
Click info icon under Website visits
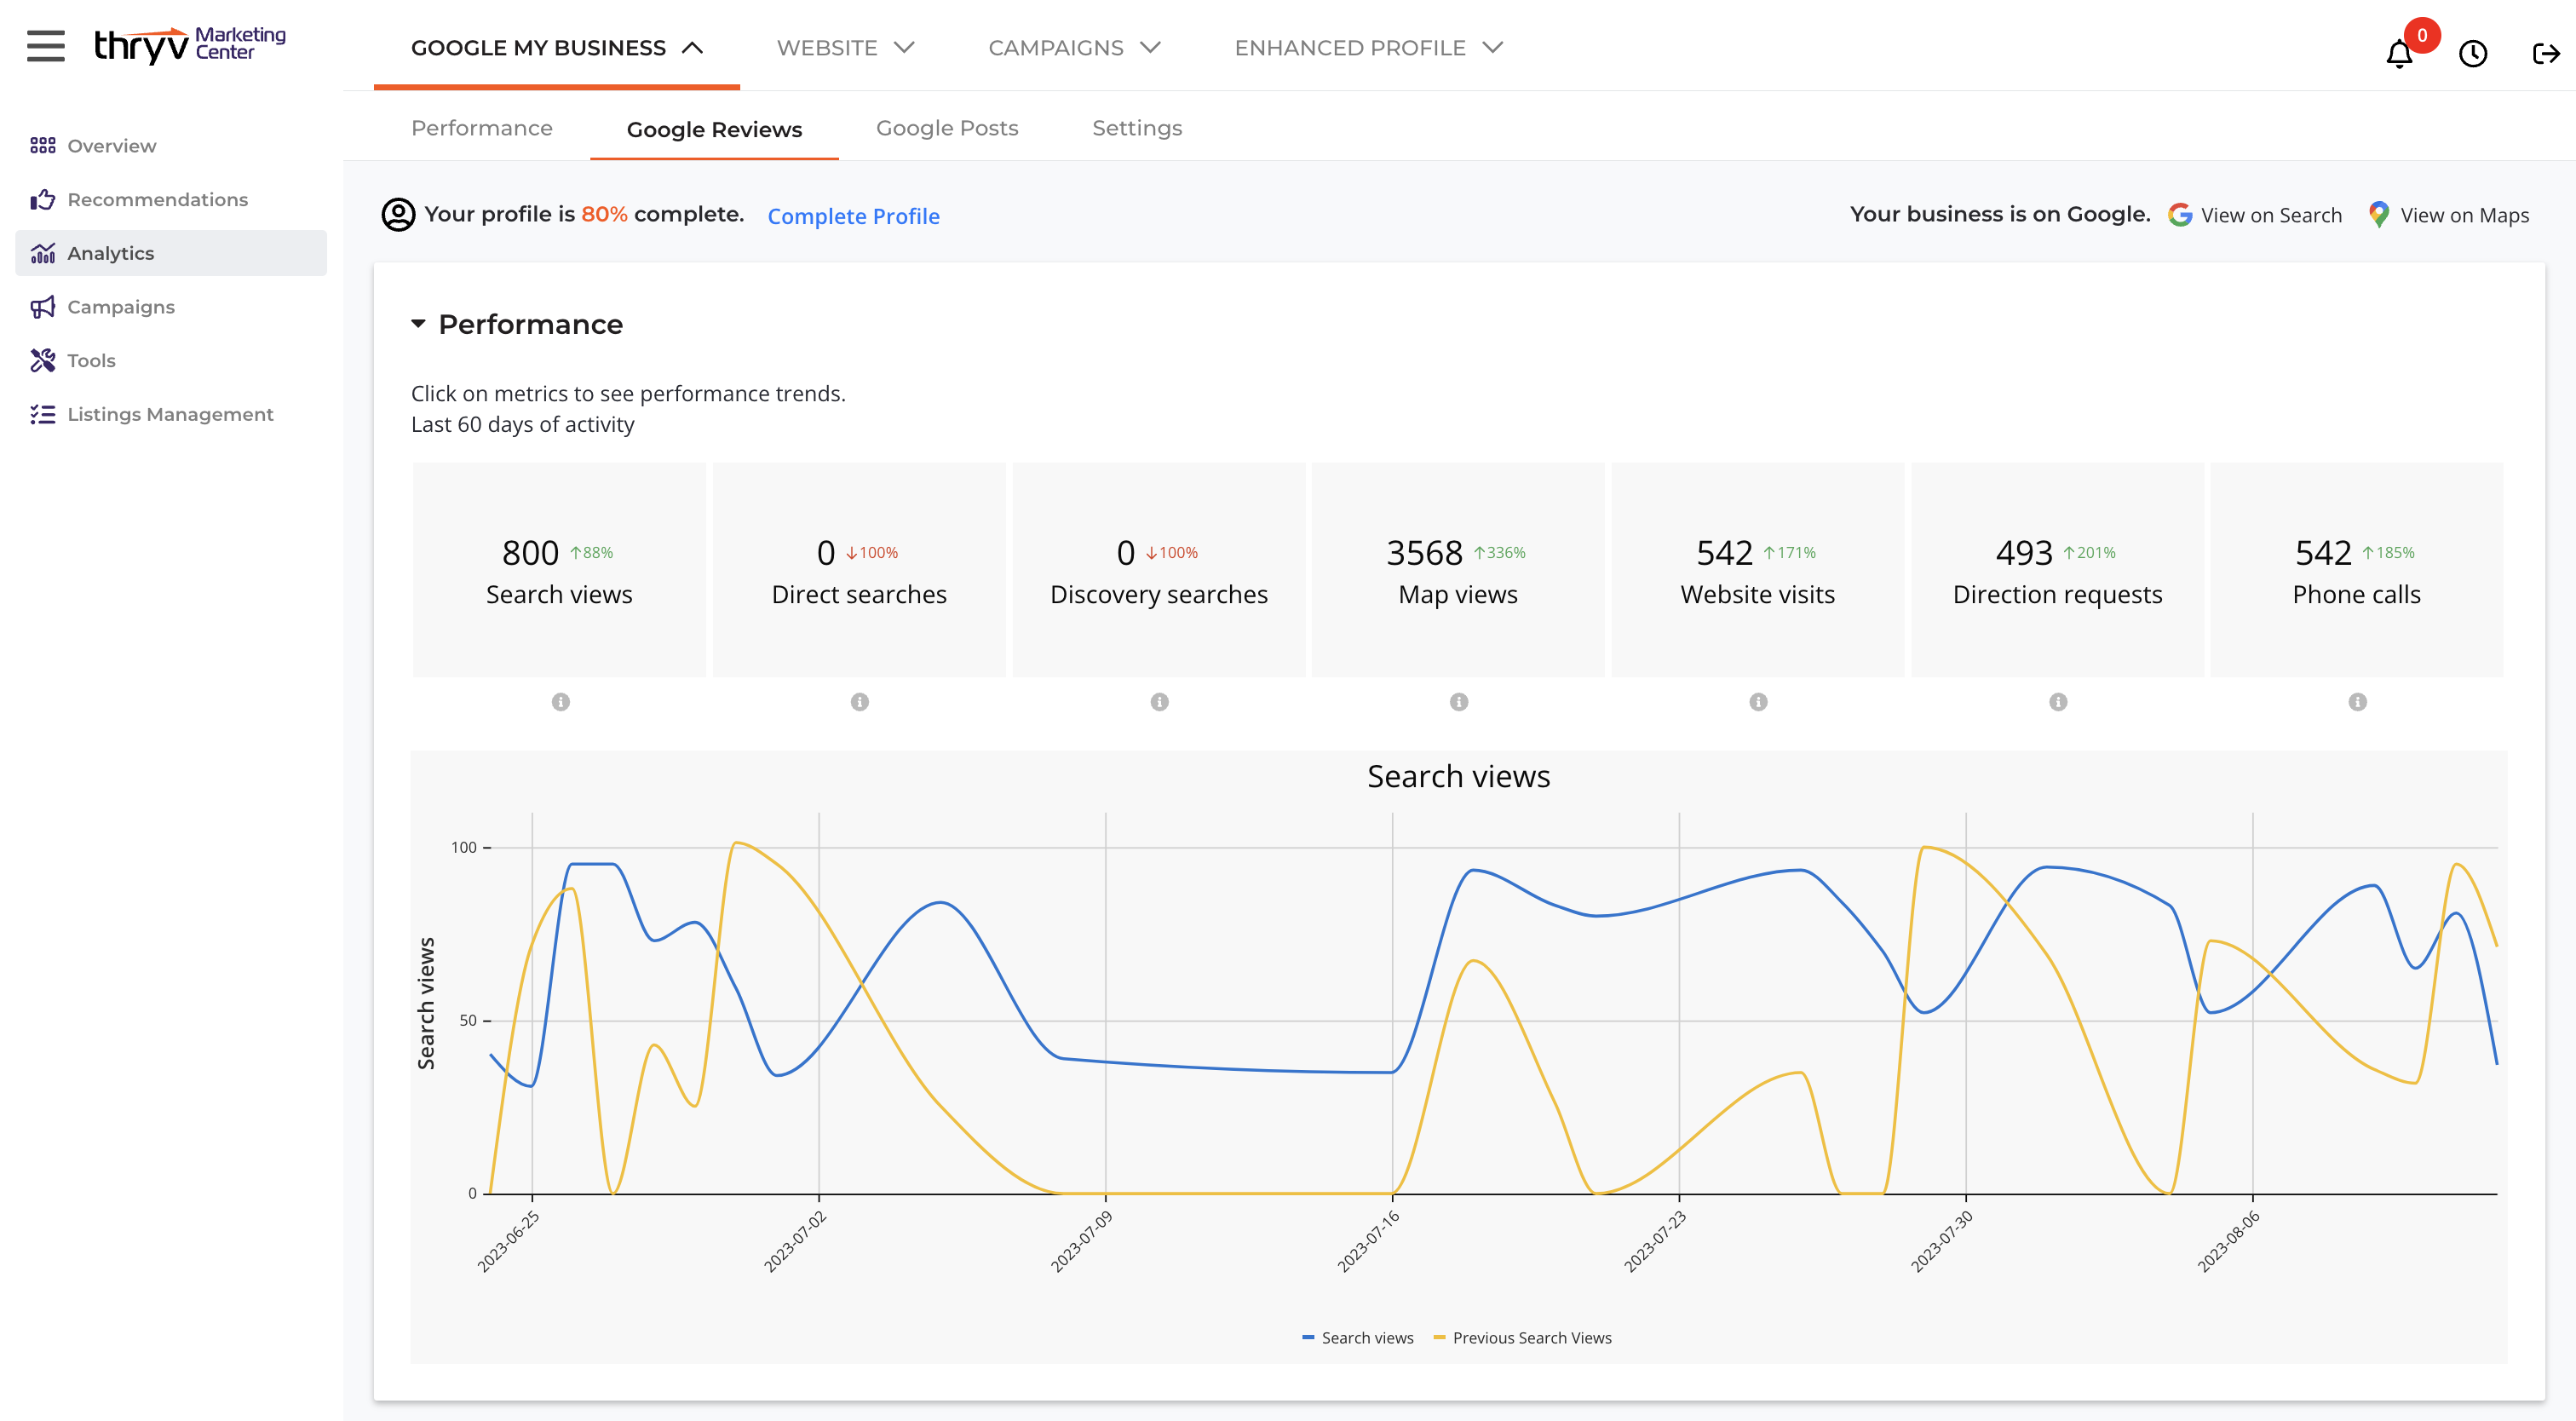click(1759, 702)
